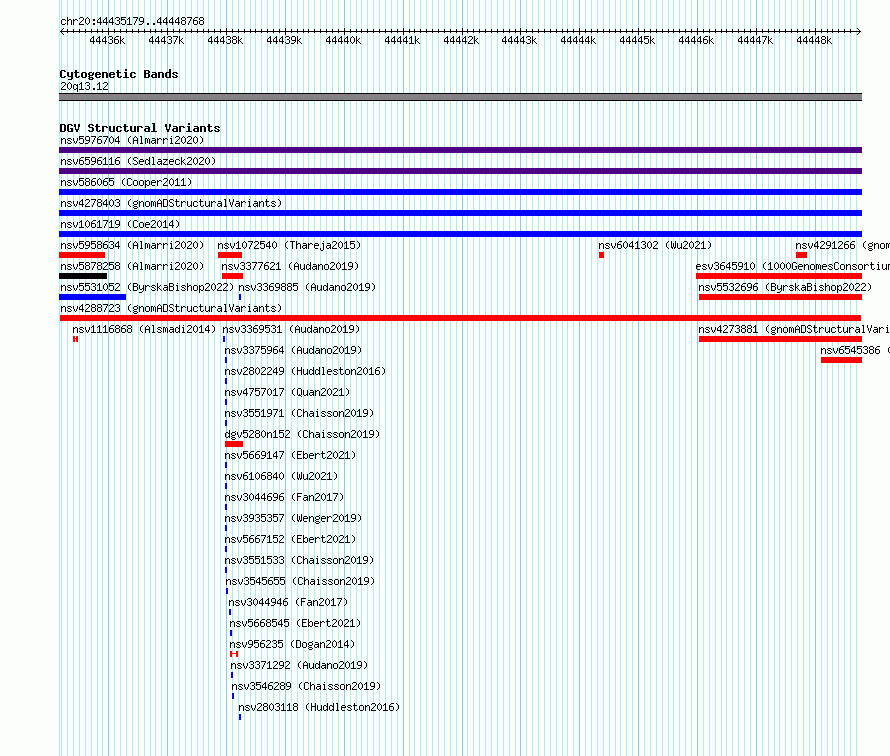Screen dimensions: 890x756
Task: Click the chr20:44435179..44448768 region label
Action: [x=132, y=21]
